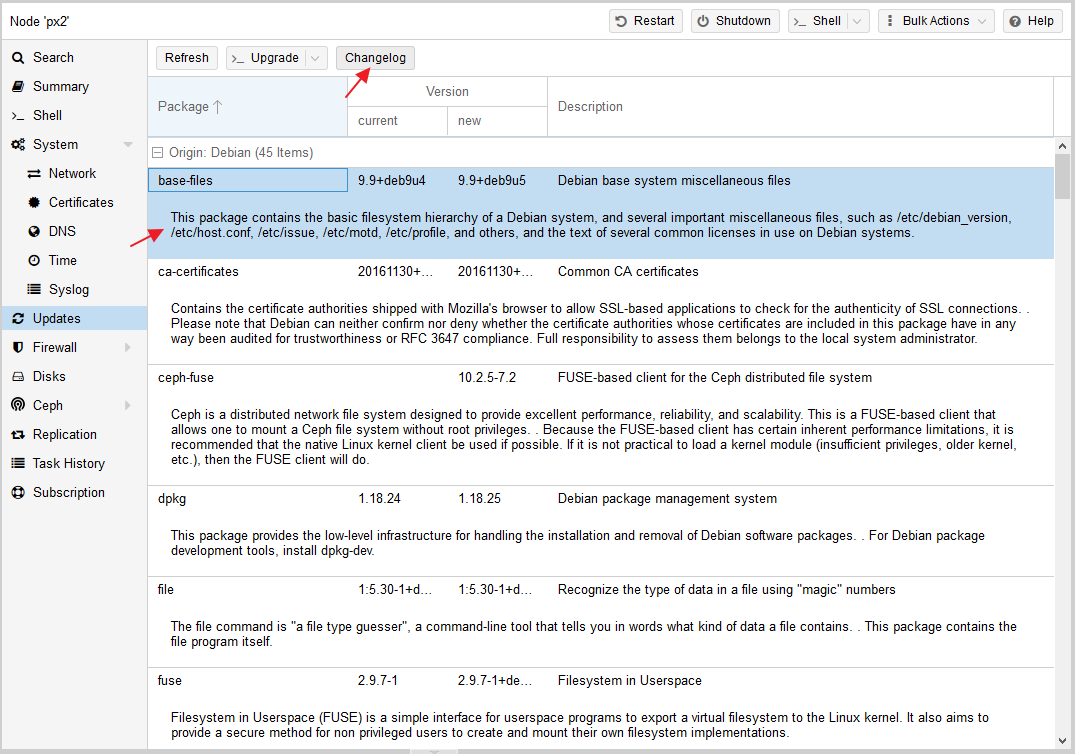Image resolution: width=1075 pixels, height=754 pixels.
Task: Go to Task History in sidebar
Action: [x=68, y=464]
